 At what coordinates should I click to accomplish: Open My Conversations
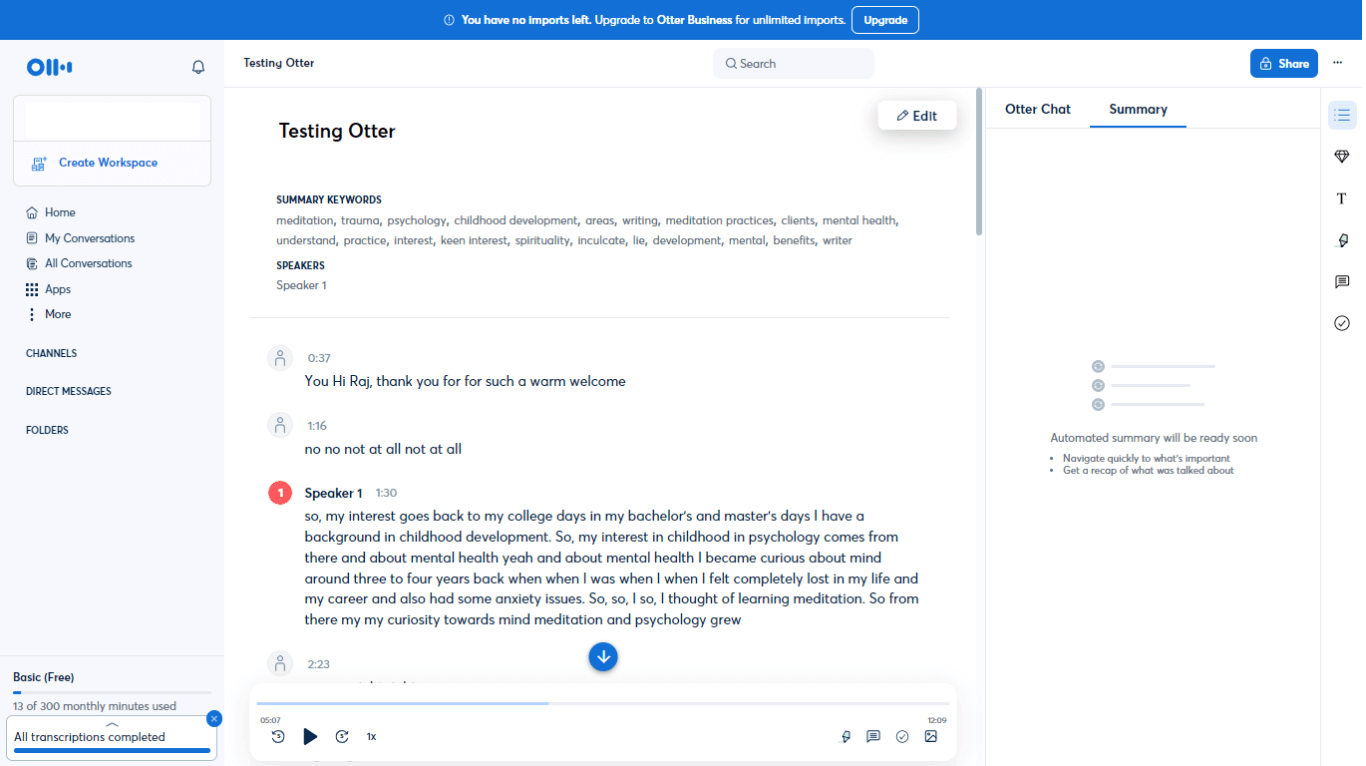[80, 238]
